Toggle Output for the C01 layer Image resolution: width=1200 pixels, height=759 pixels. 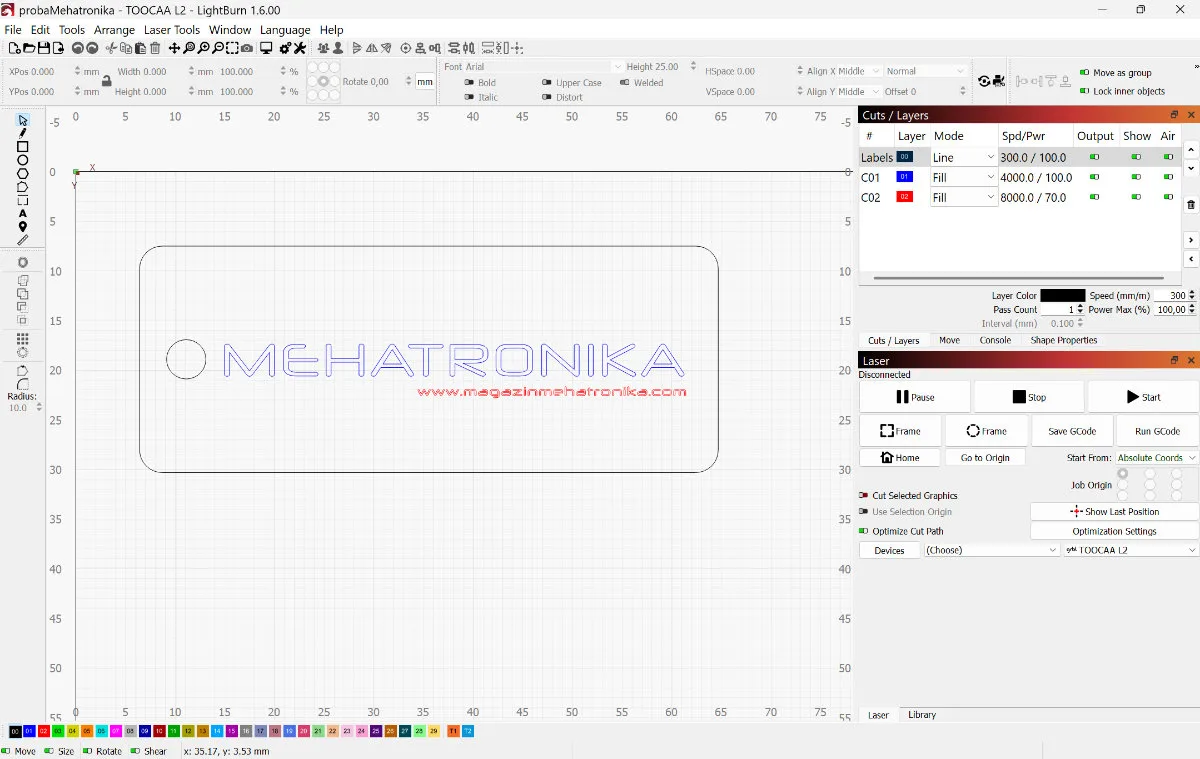1095,177
